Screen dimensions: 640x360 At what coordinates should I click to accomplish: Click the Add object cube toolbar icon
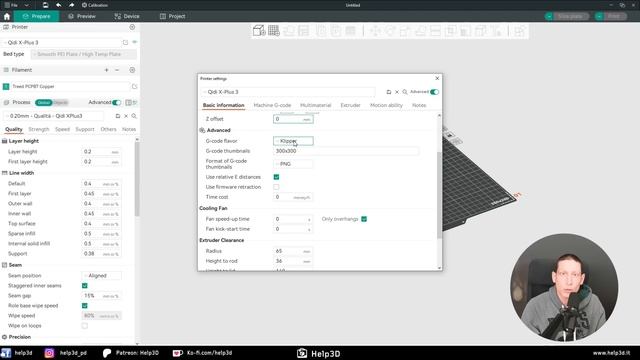(259, 31)
